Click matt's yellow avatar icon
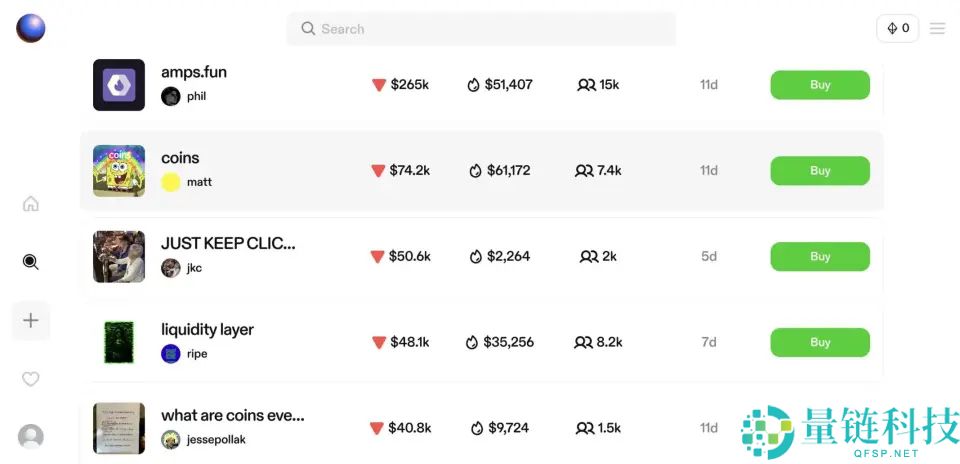 tap(171, 182)
